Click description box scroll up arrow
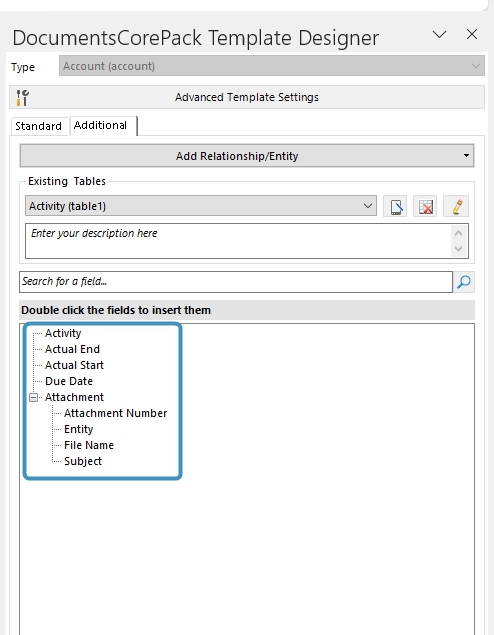The width and height of the screenshot is (494, 635). (x=458, y=233)
